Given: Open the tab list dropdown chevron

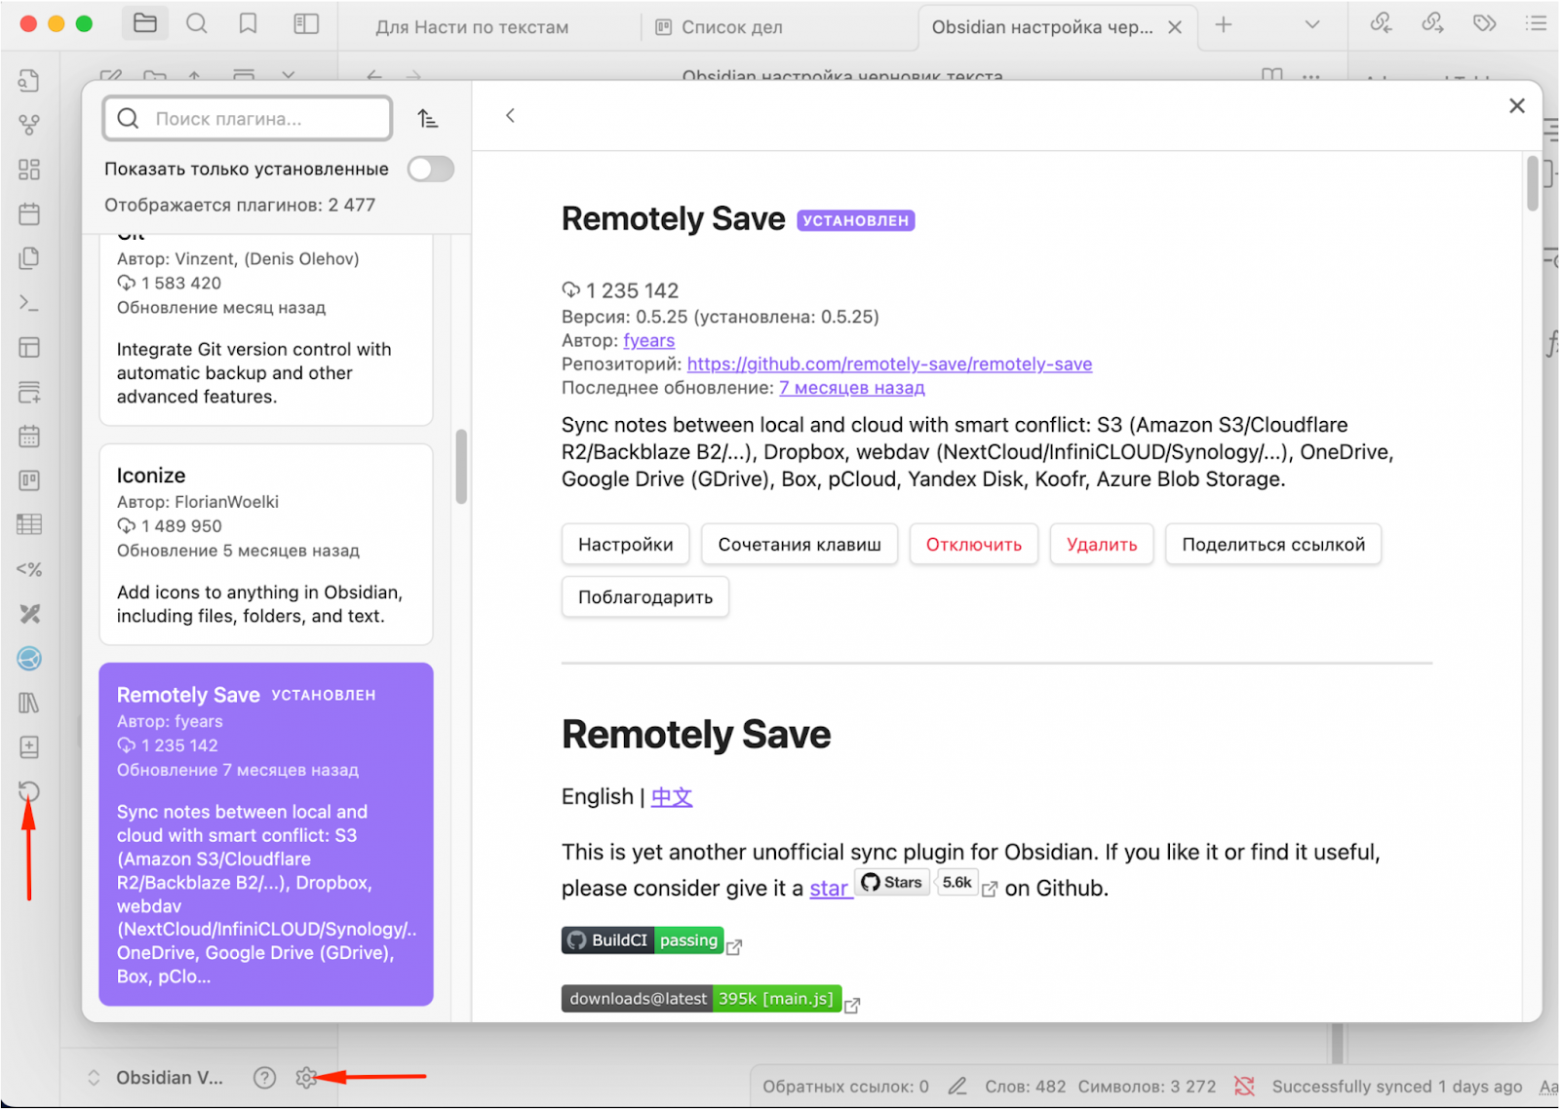Looking at the screenshot, I should pos(1312,25).
